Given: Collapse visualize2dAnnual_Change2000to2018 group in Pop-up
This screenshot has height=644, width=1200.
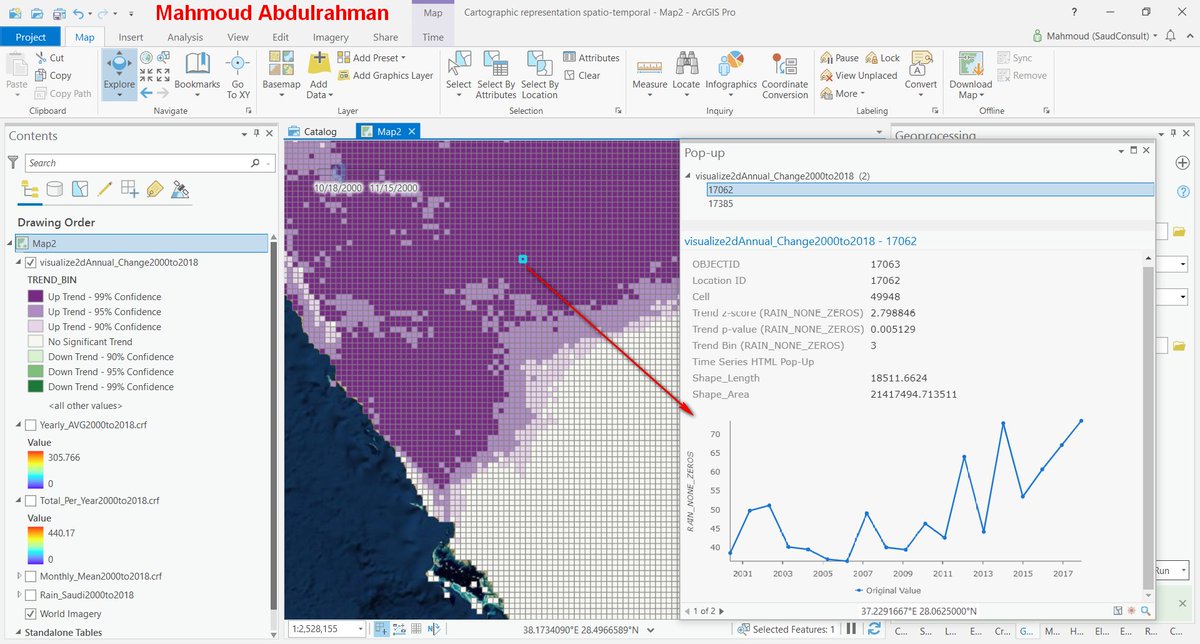Looking at the screenshot, I should [687, 176].
